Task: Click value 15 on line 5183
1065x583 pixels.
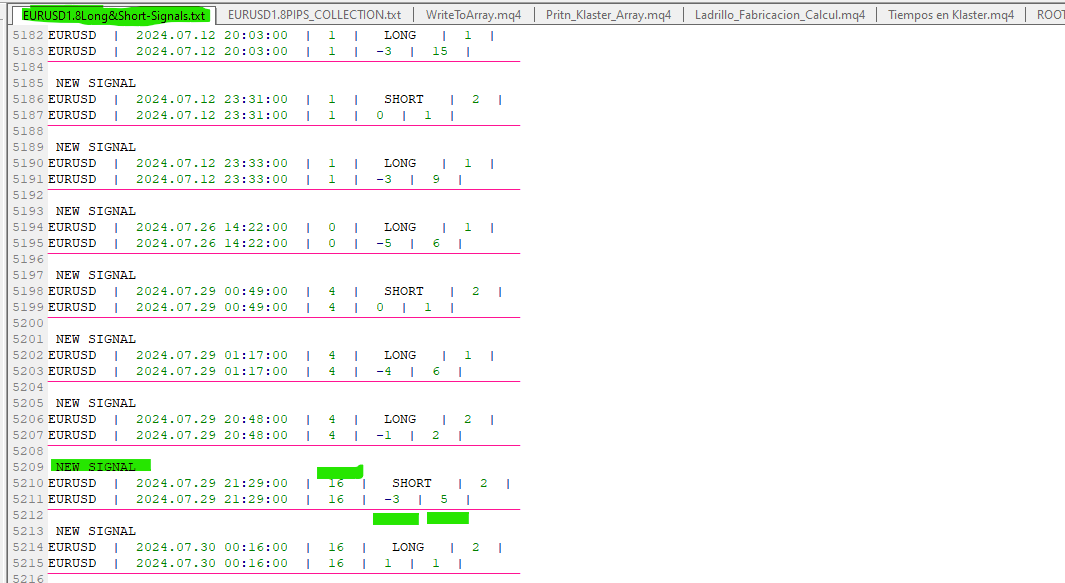Action: pos(440,52)
